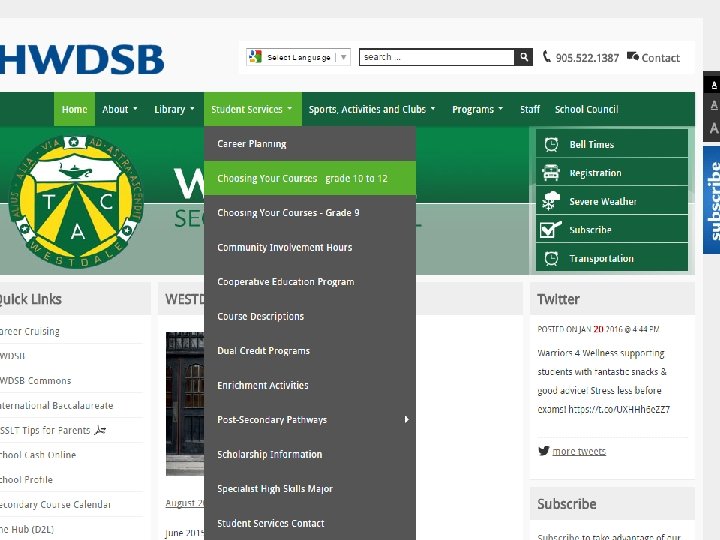Image resolution: width=720 pixels, height=540 pixels.
Task: Click the largest A font size button
Action: (714, 128)
